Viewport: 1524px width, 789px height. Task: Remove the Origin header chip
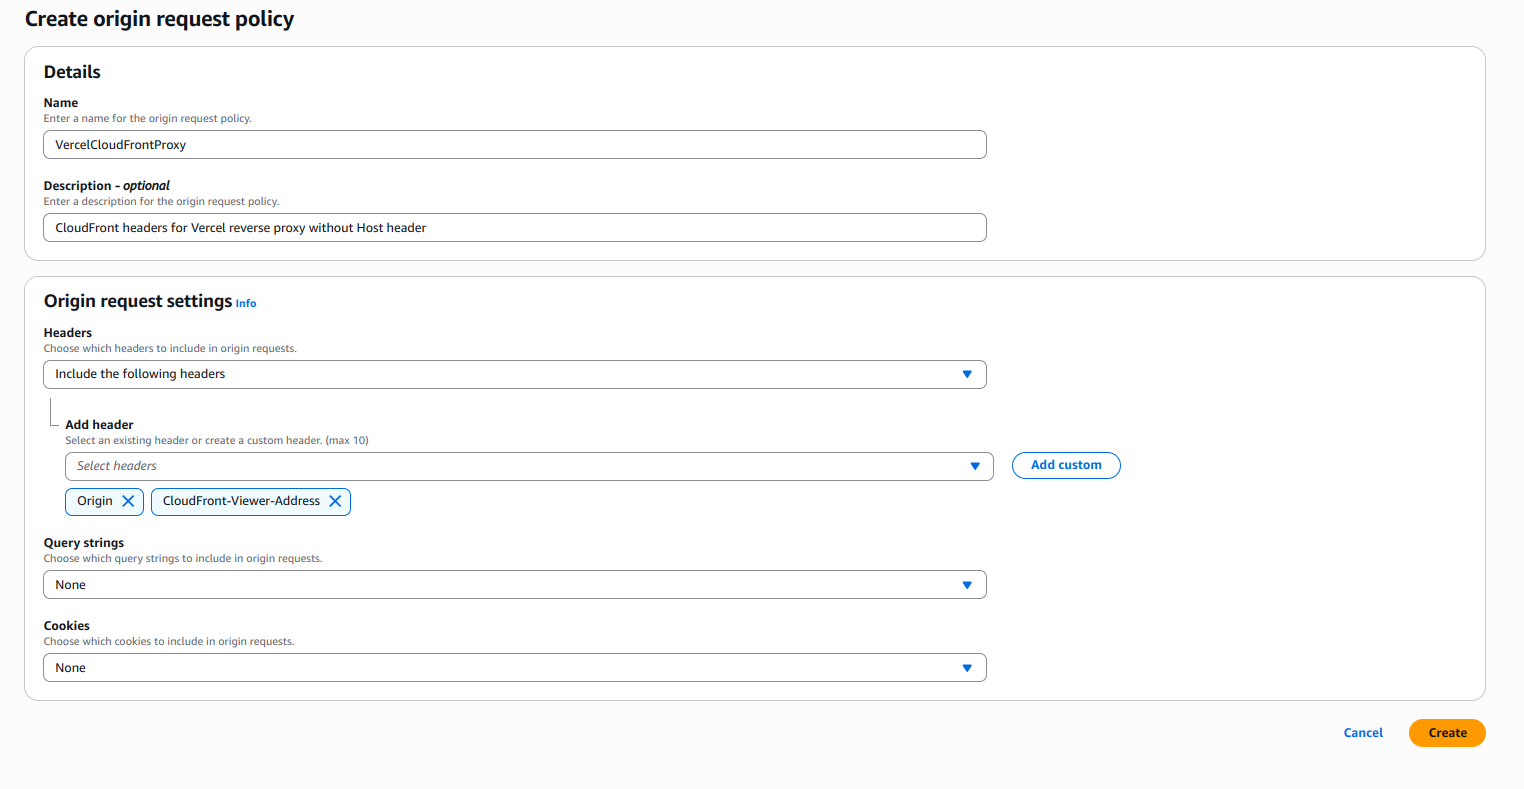click(x=127, y=501)
